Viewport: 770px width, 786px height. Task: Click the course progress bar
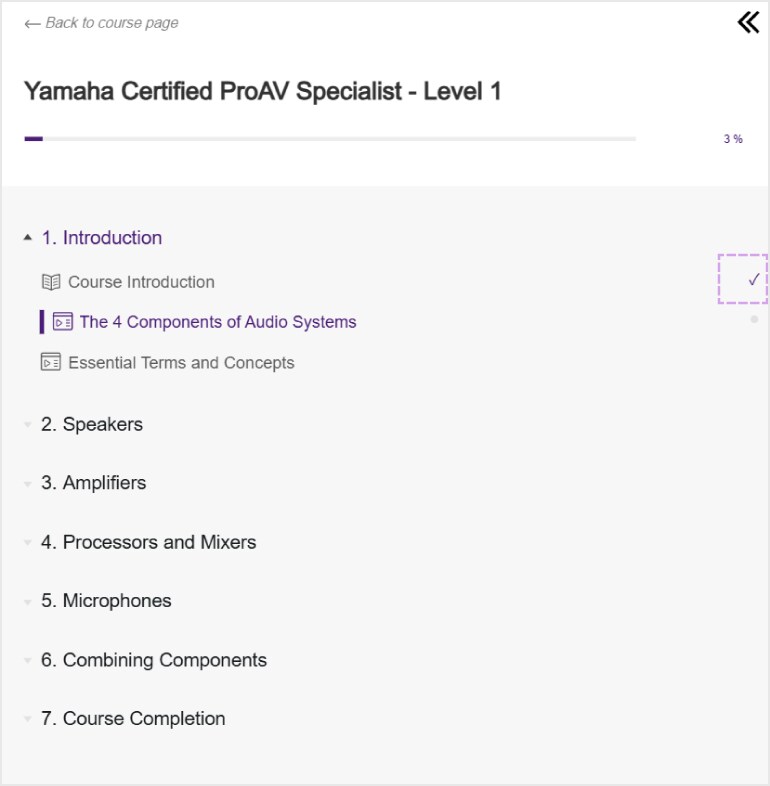pos(330,139)
